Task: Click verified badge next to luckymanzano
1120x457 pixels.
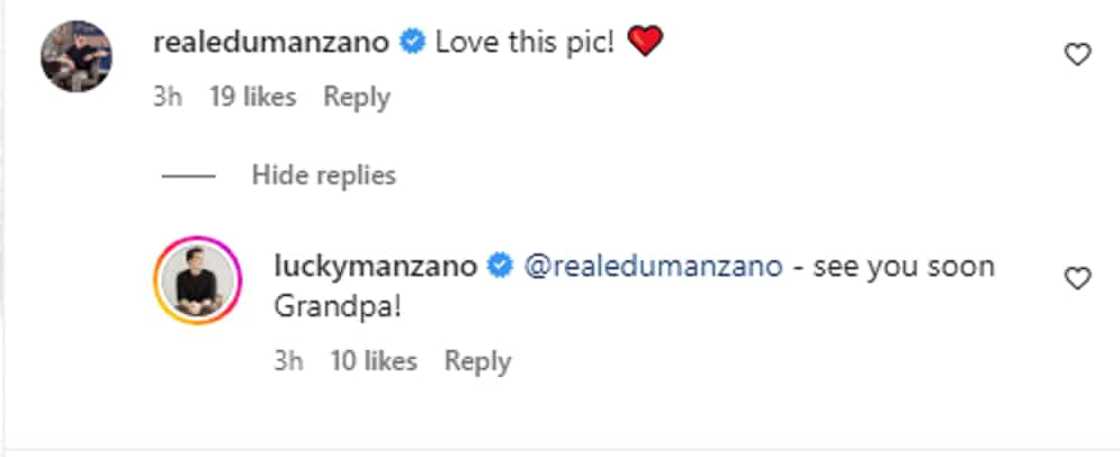Action: pos(499,266)
